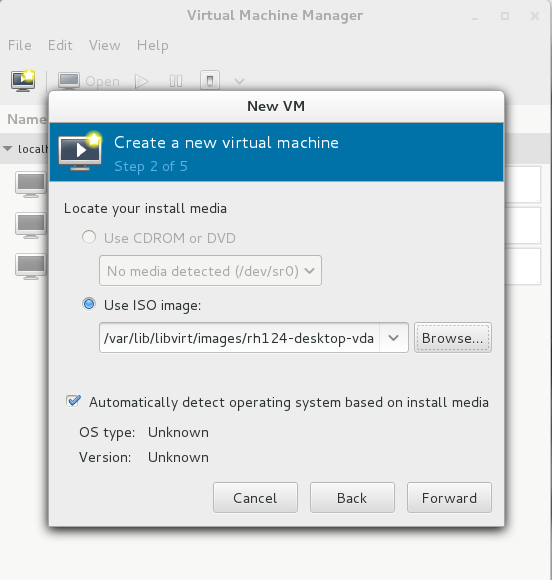
Task: Select the second VM monitor icon in list
Action: 31,225
